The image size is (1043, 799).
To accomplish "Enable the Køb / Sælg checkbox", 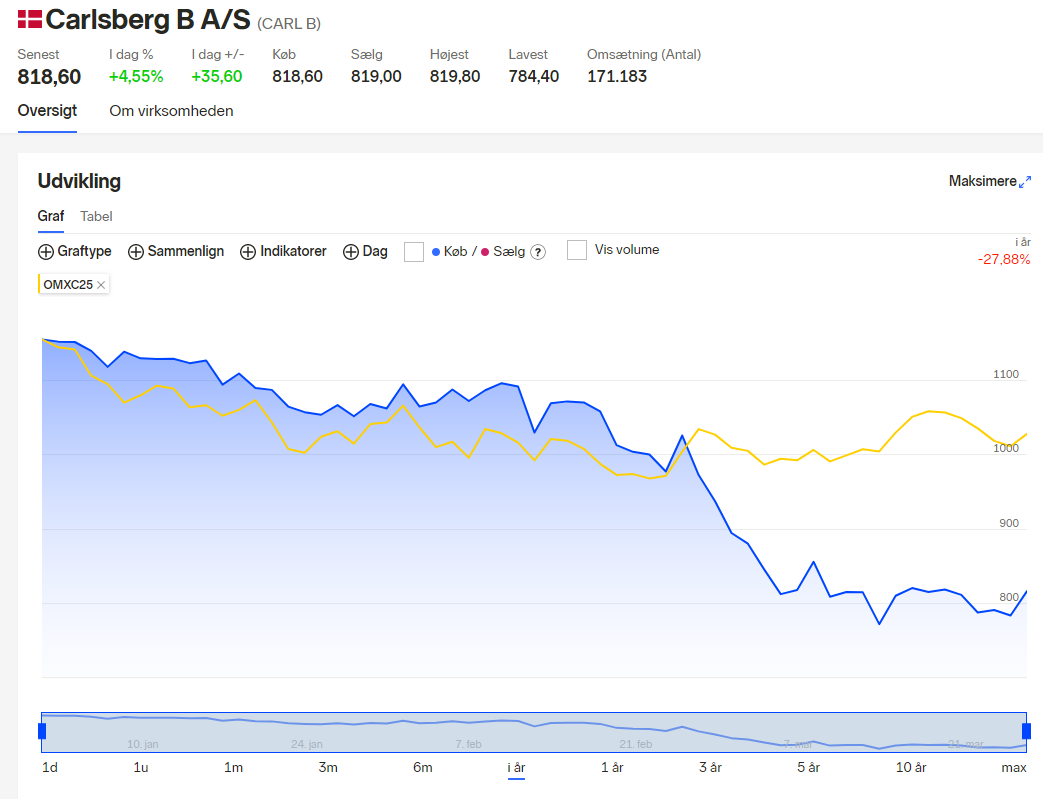I will click(x=414, y=251).
